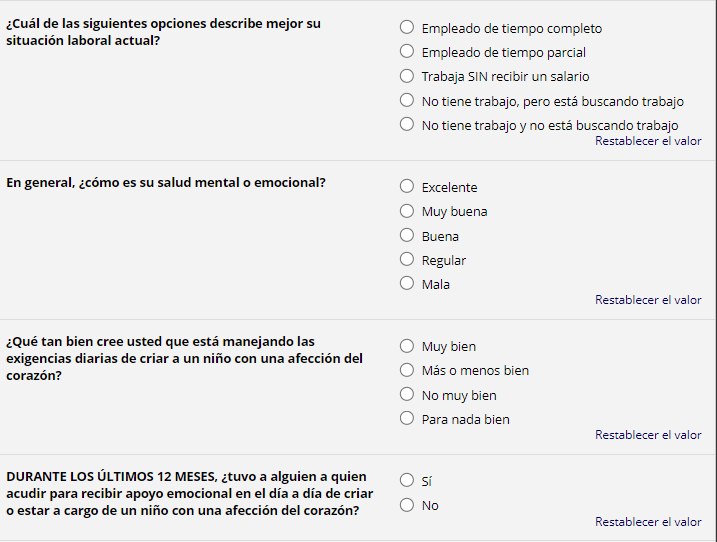Choose "Excelente" for mental health
Viewport: 717px width, 542px height.
pyautogui.click(x=406, y=187)
